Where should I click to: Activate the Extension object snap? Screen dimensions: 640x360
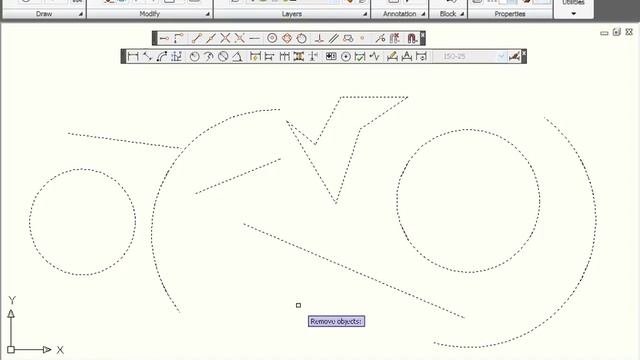[x=254, y=38]
